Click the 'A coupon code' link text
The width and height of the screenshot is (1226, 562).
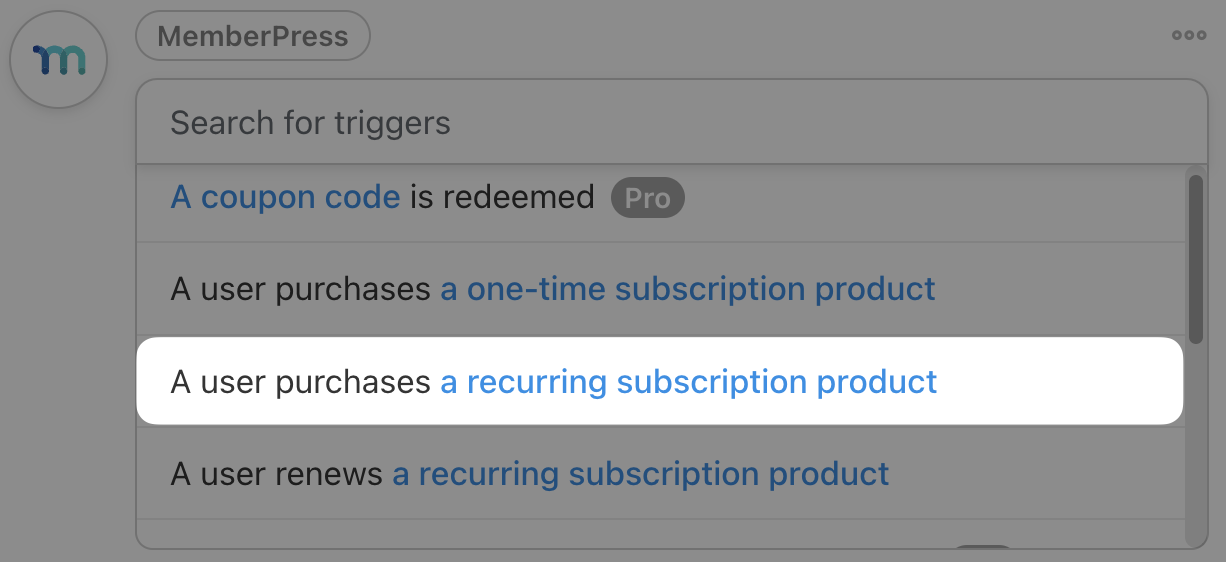click(x=285, y=197)
